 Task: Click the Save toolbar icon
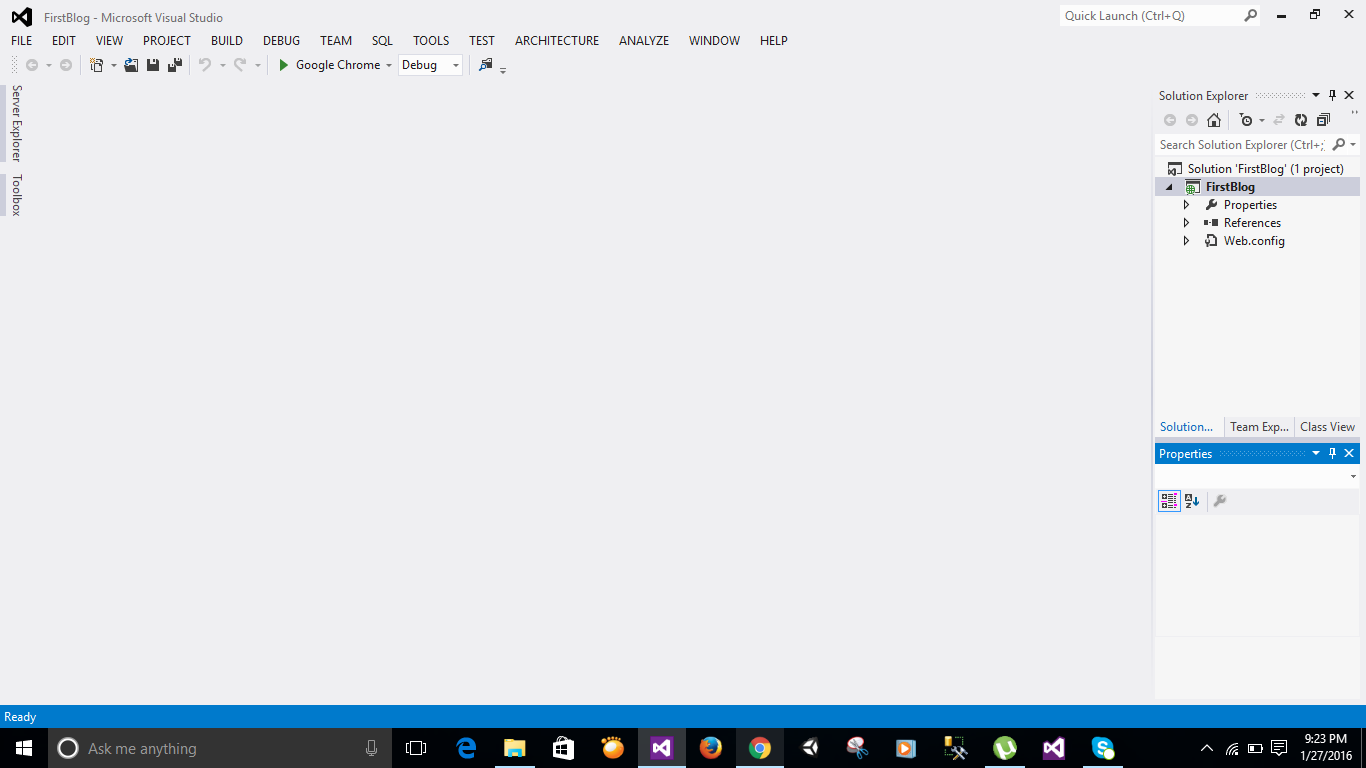click(153, 65)
